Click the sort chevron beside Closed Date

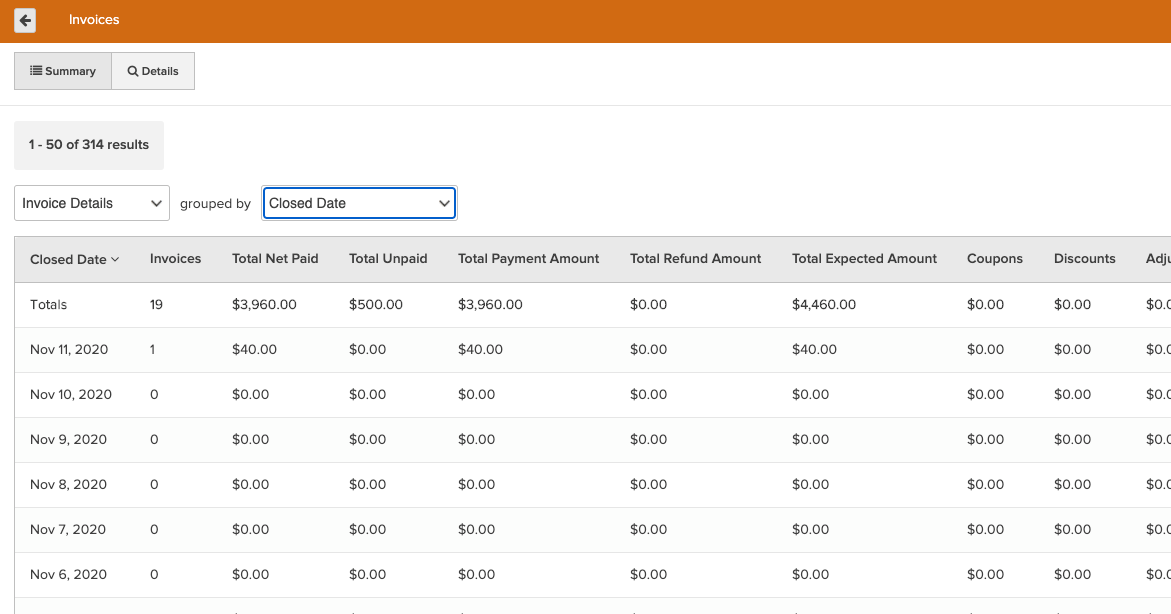112,258
